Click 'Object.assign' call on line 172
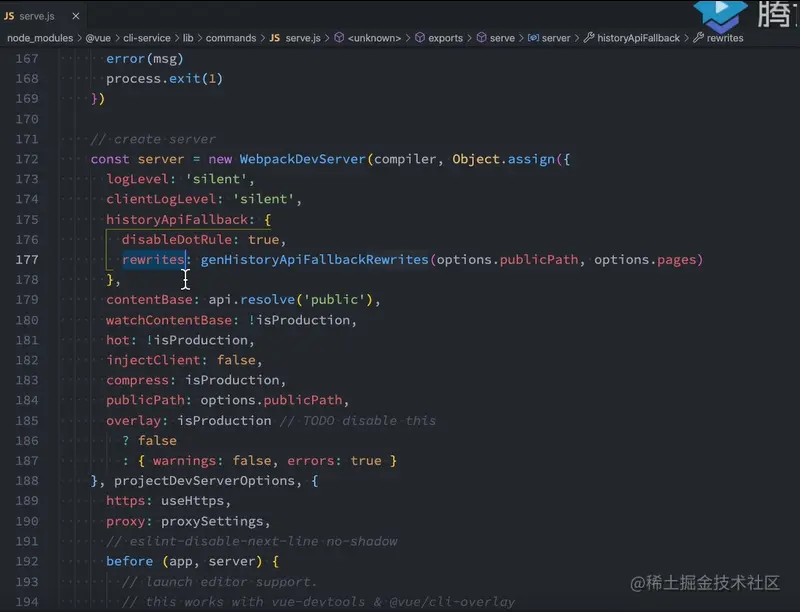The width and height of the screenshot is (800, 612). coord(504,159)
